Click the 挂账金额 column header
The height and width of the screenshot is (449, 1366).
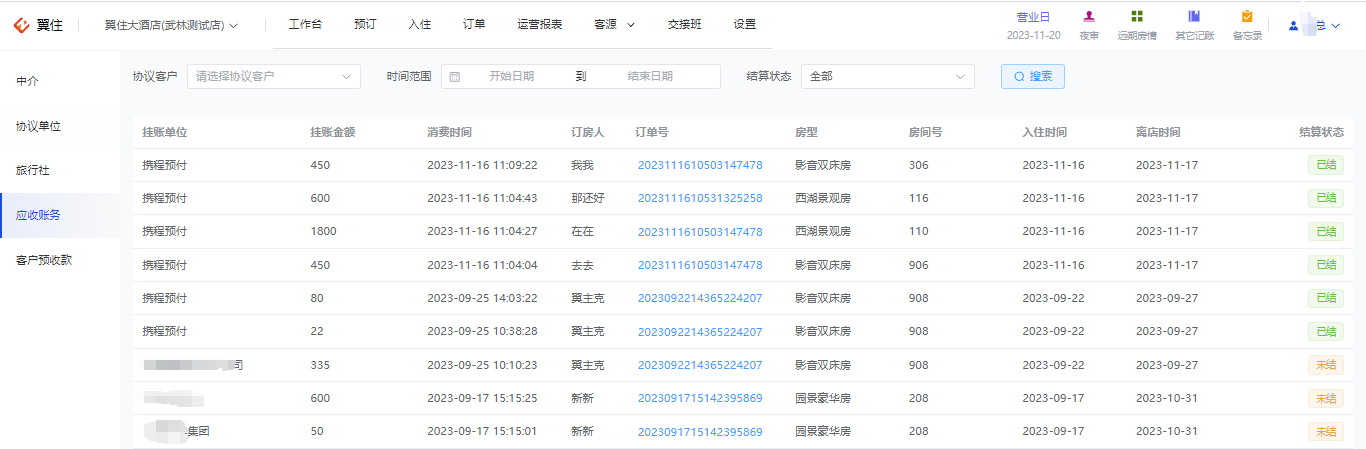[x=333, y=132]
